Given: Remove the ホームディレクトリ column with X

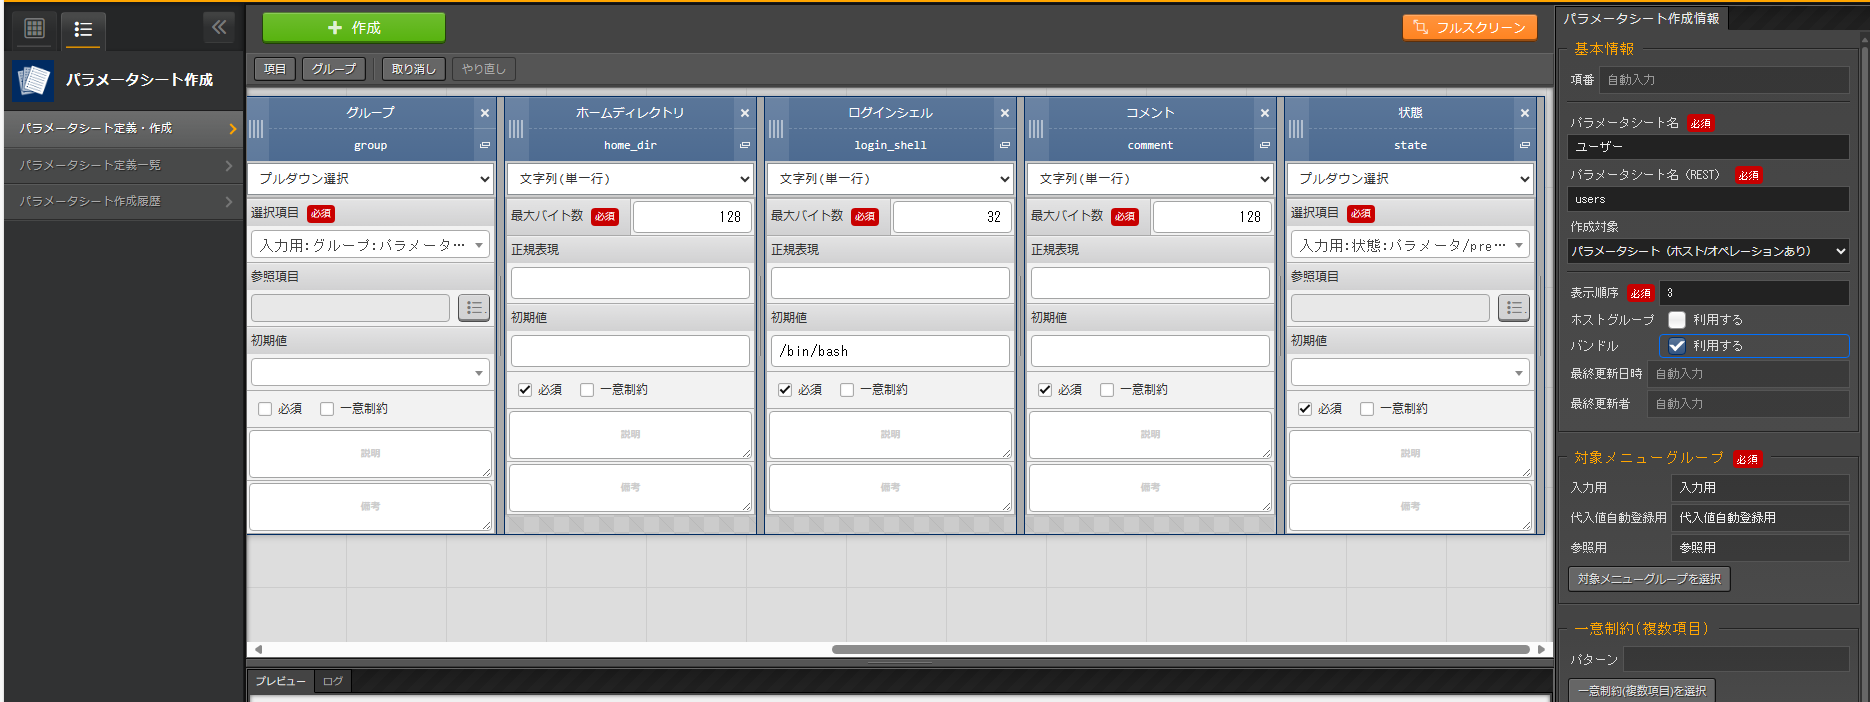Looking at the screenshot, I should click(x=744, y=113).
